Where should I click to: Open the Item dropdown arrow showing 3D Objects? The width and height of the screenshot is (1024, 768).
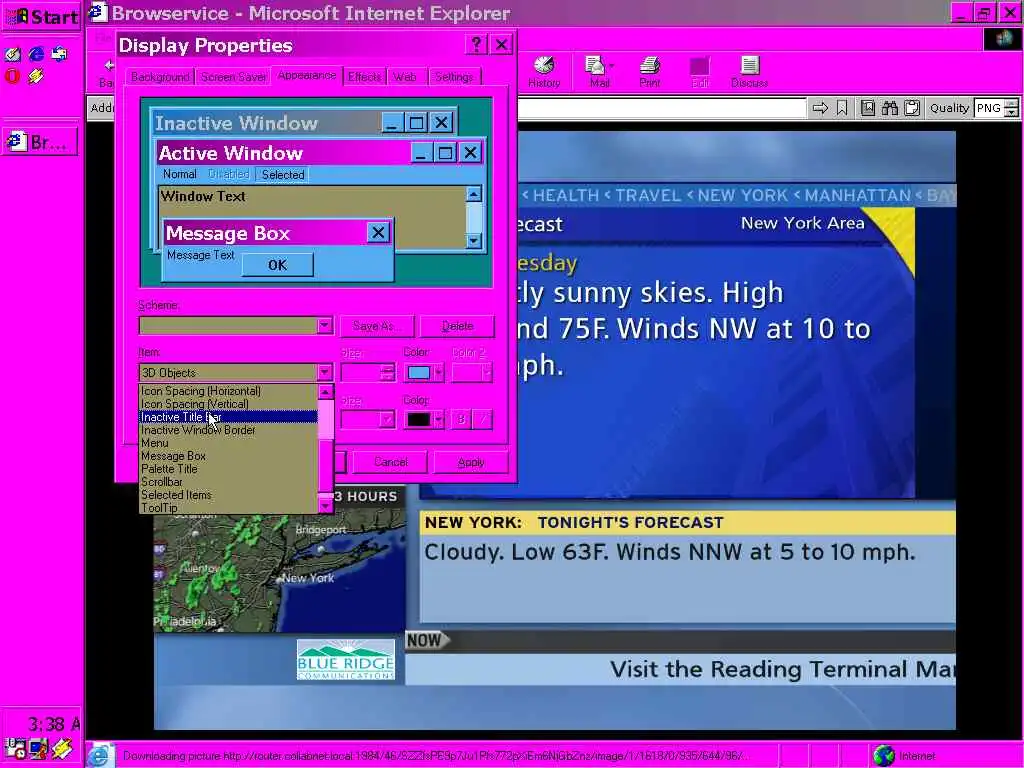(x=325, y=372)
